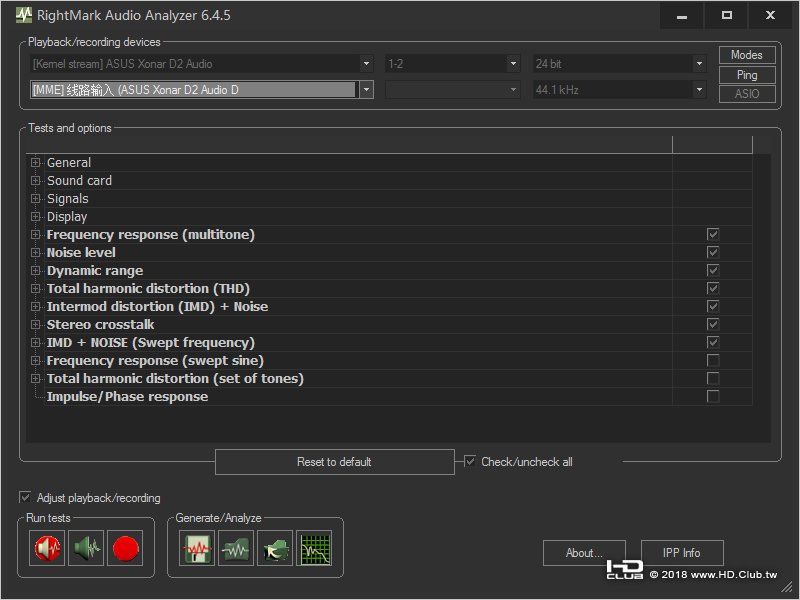
Task: Open the 1-2 channel dropdown
Action: [x=513, y=64]
